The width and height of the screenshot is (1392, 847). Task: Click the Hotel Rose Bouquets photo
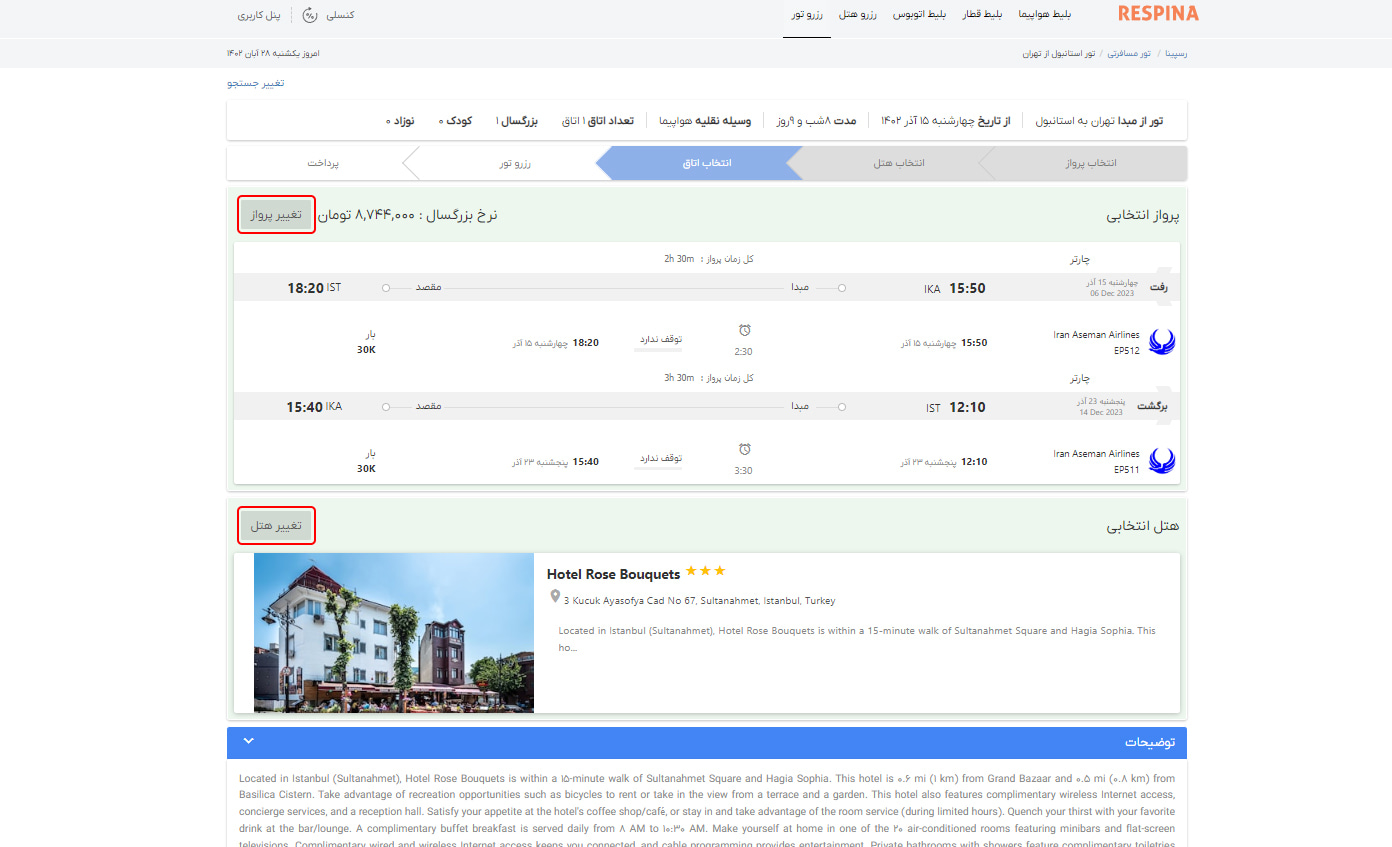click(x=394, y=633)
